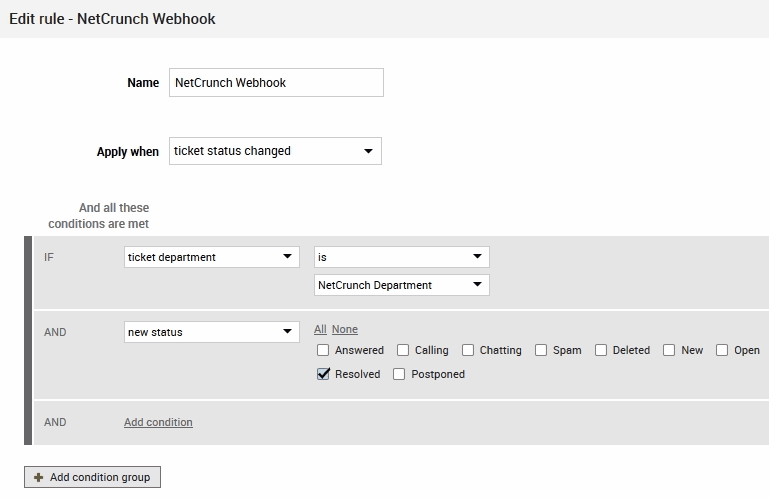769x499 pixels.
Task: Click the None statuses link
Action: point(344,329)
